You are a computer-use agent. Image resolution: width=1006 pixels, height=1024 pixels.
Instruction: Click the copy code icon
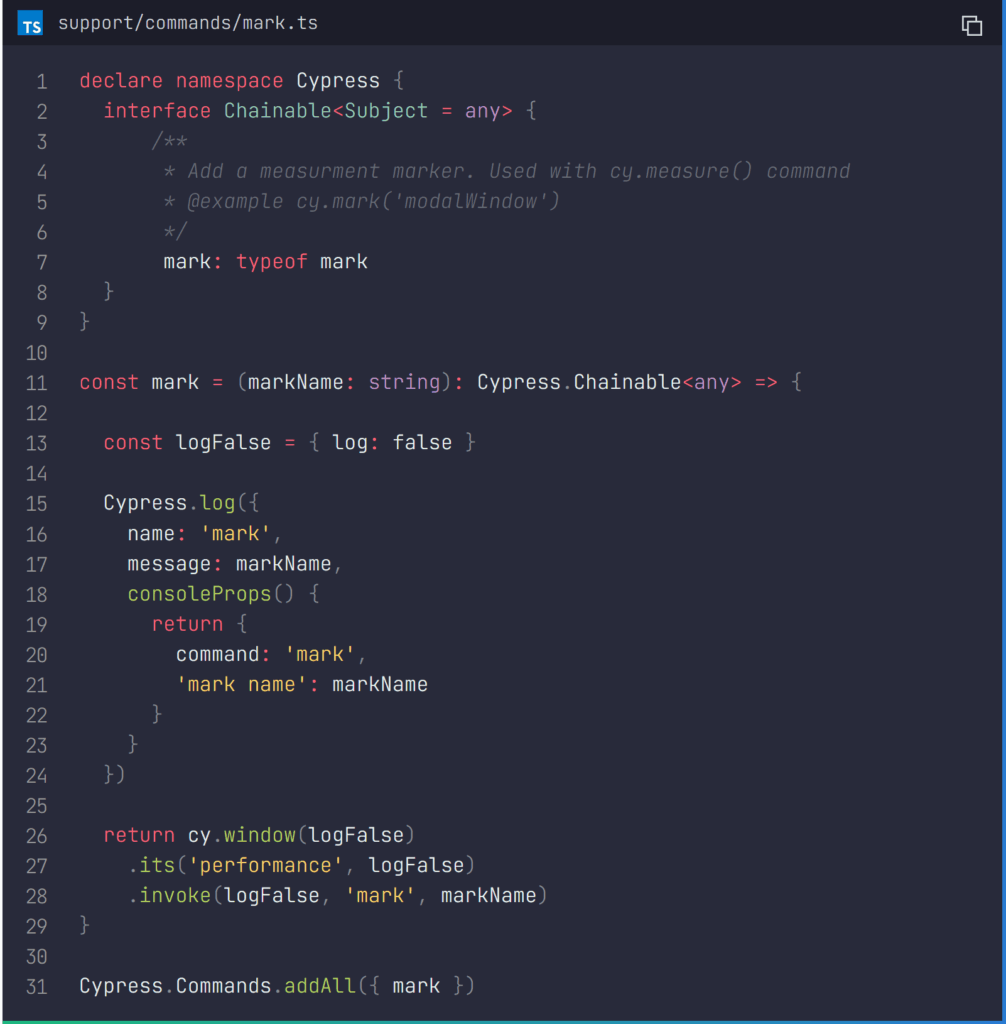tap(971, 25)
